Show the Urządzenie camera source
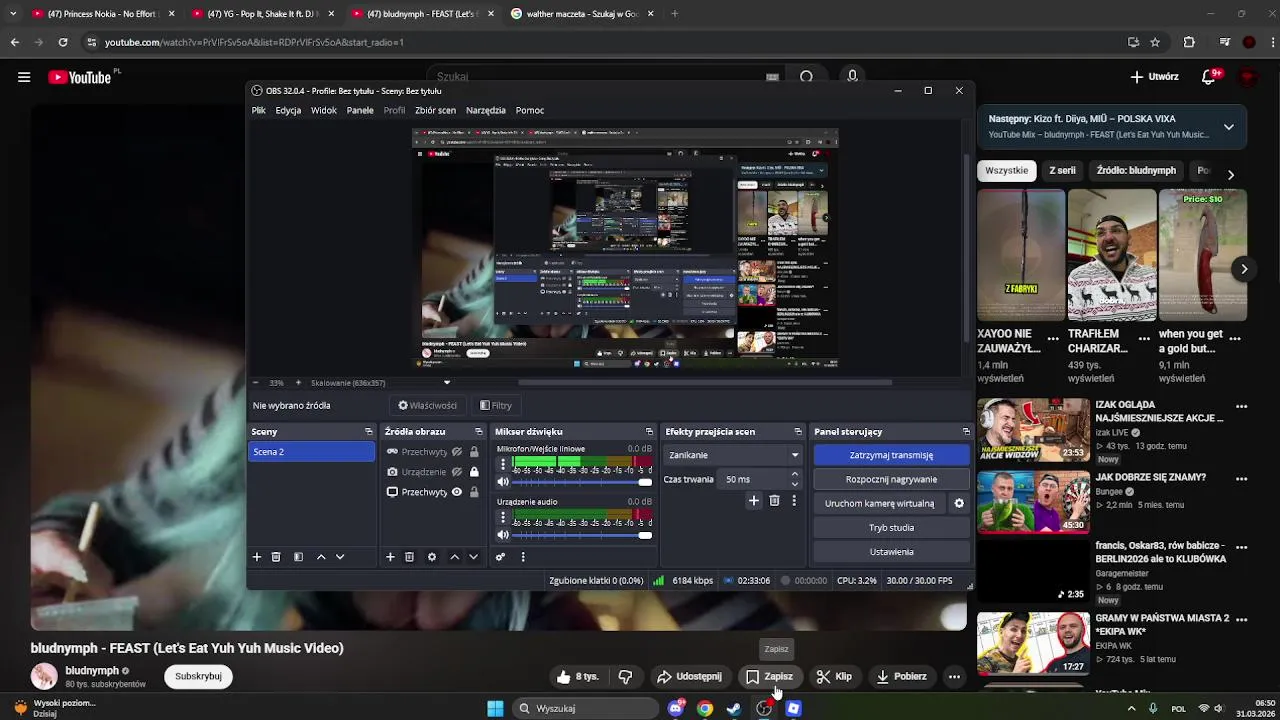This screenshot has width=1280, height=720. pyautogui.click(x=457, y=472)
